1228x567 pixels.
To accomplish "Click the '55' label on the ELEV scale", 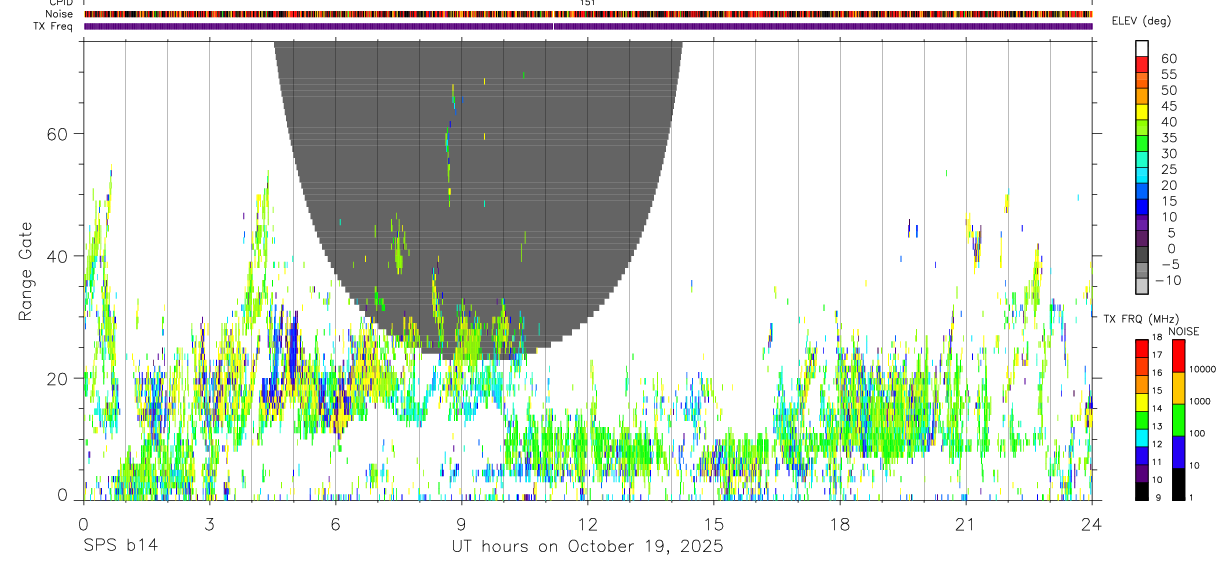I will 1168,75.
